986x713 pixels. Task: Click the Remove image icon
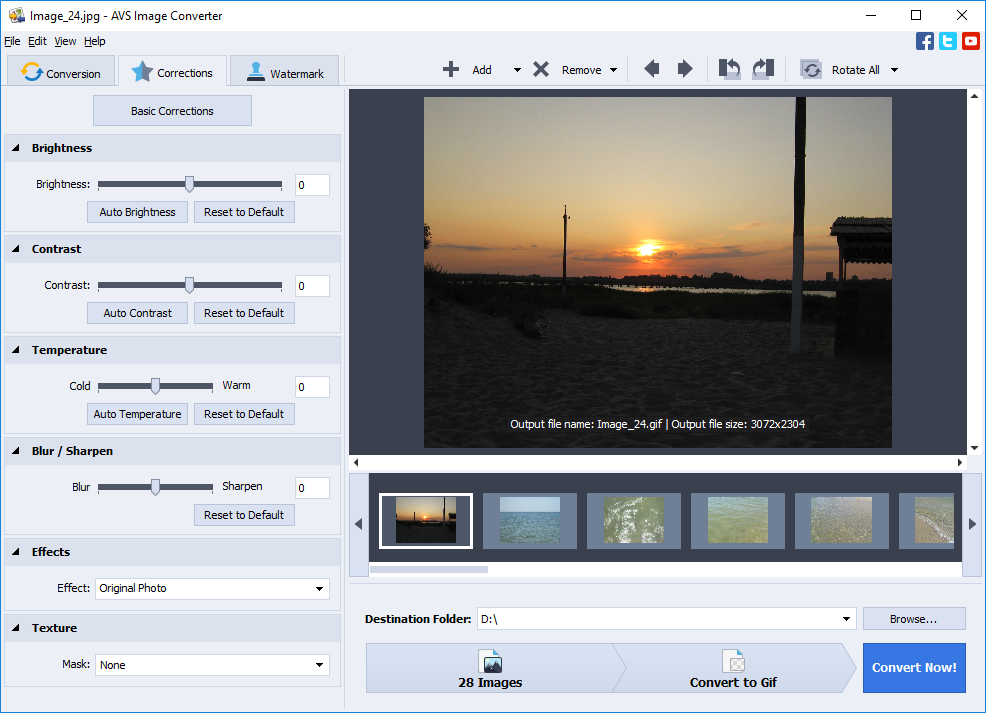[540, 69]
